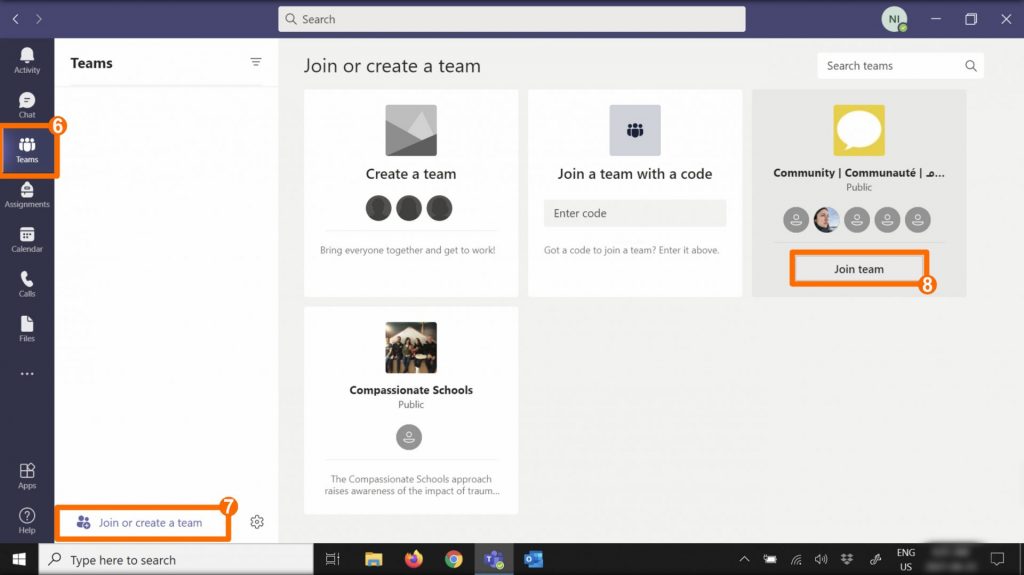The width and height of the screenshot is (1024, 575).
Task: Click the Create a team title
Action: [411, 174]
